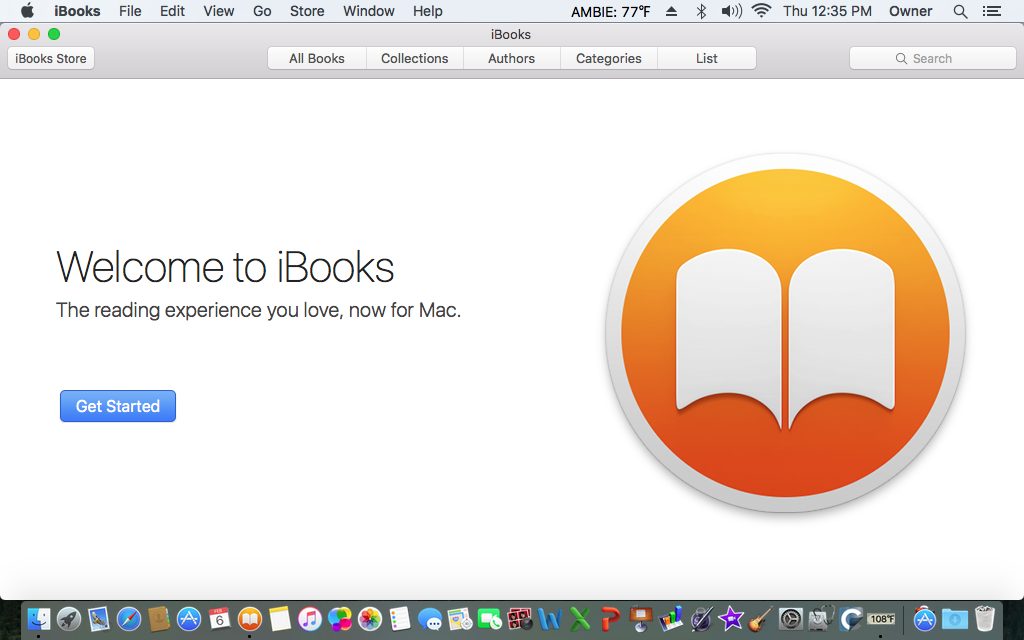1024x640 pixels.
Task: Open the Store menu
Action: point(307,11)
